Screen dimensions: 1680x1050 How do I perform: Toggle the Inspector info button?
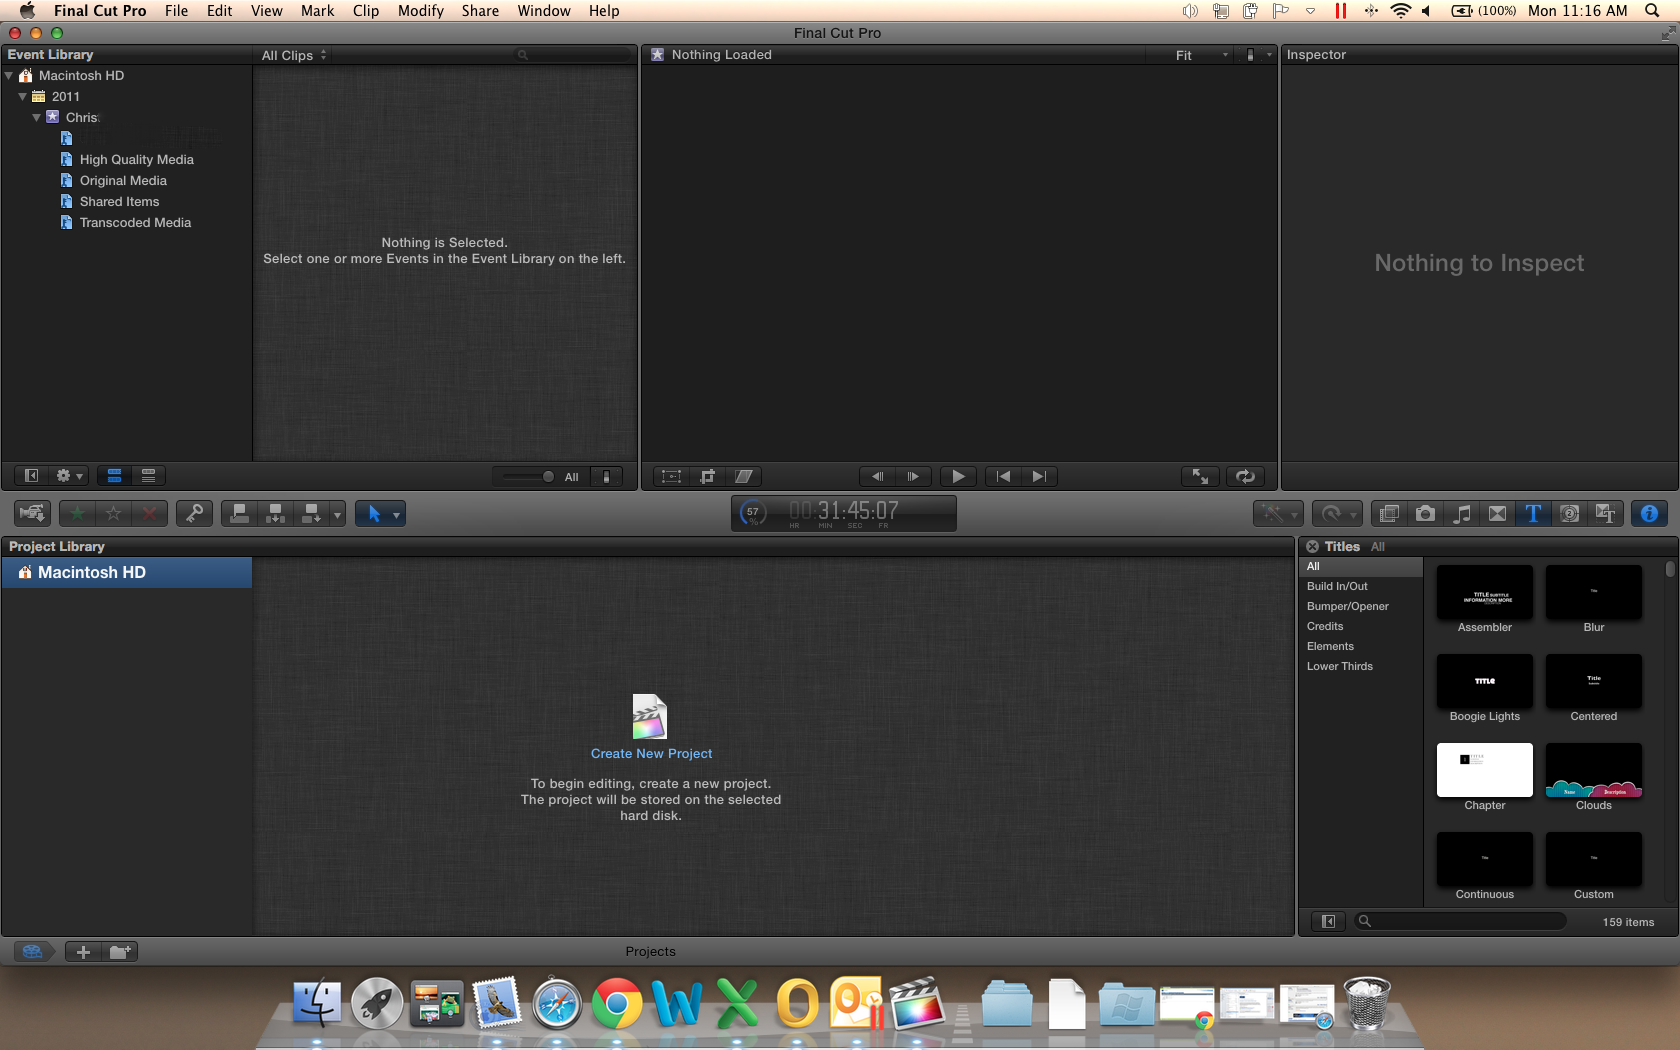[x=1649, y=513]
